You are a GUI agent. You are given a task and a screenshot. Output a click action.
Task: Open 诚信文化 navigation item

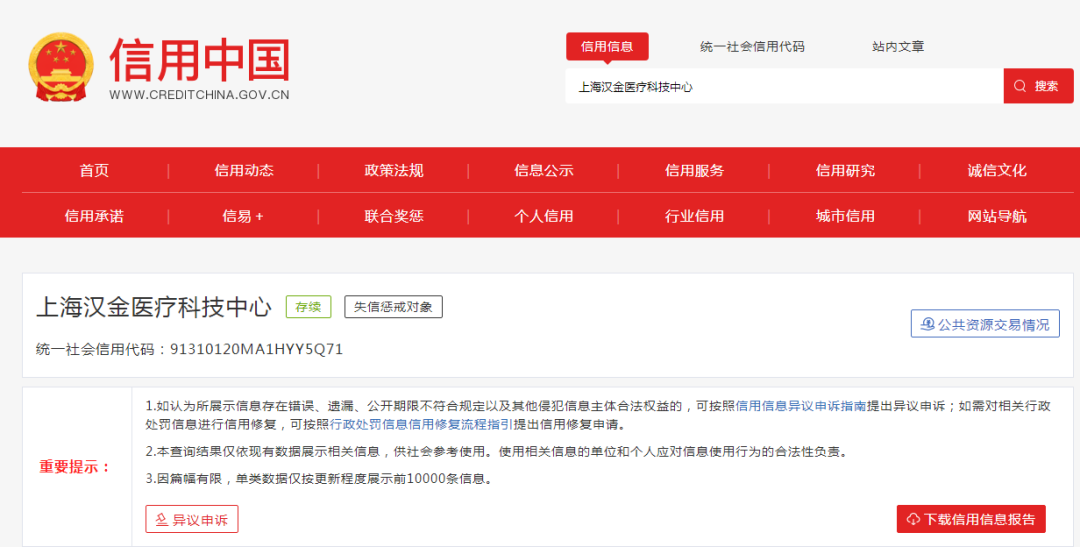pos(997,170)
